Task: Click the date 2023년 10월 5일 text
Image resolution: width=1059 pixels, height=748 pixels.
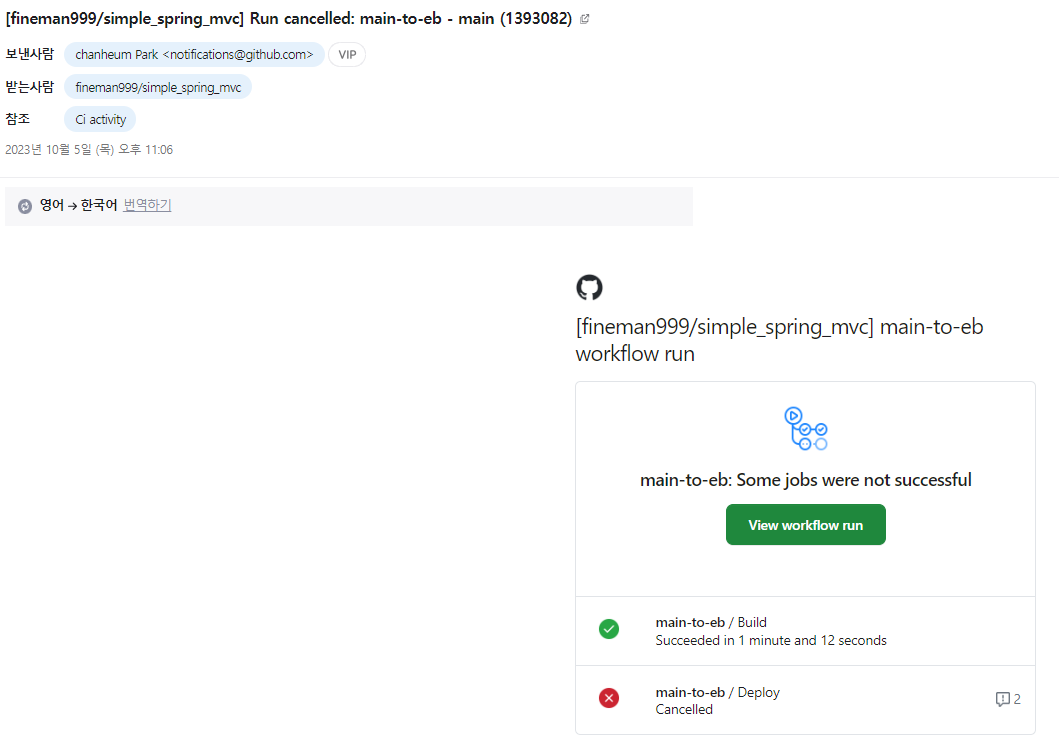Action: [89, 149]
